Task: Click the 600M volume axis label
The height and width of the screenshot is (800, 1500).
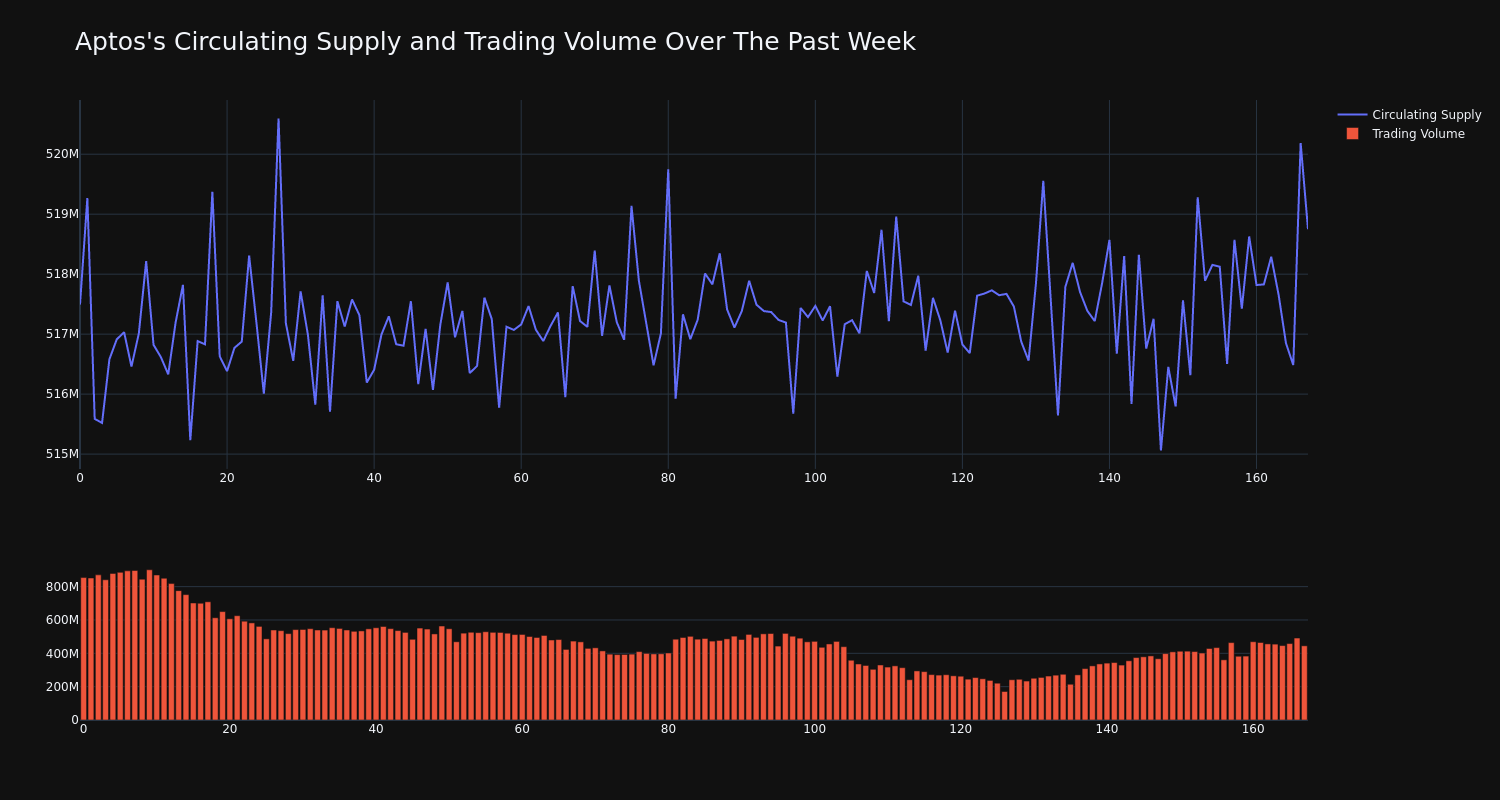Action: (62, 620)
